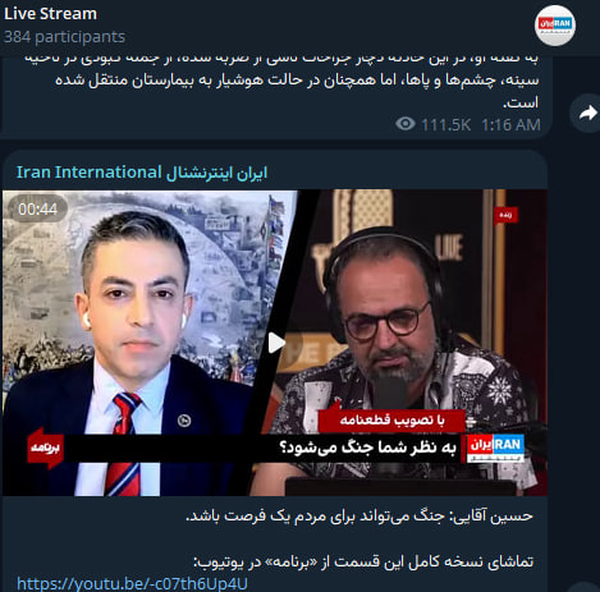Click the forward arrow beside the 1:16 AM message
Image resolution: width=600 pixels, height=592 pixels.
point(587,113)
